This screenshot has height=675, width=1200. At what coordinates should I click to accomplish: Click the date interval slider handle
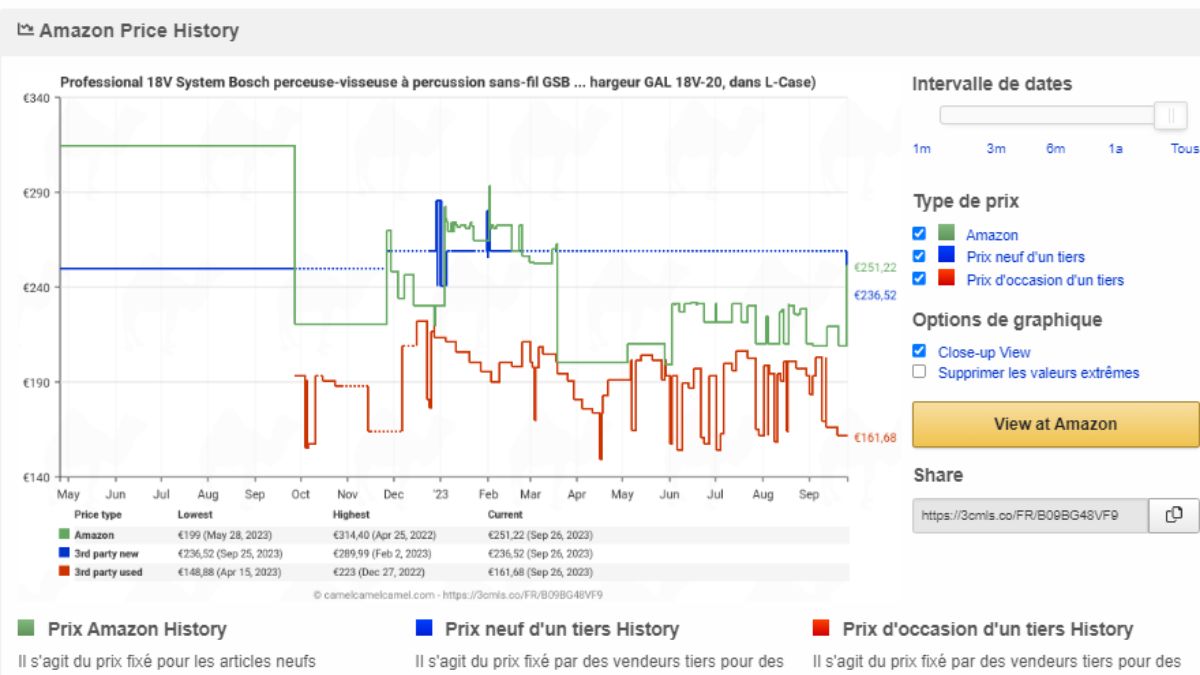1170,115
